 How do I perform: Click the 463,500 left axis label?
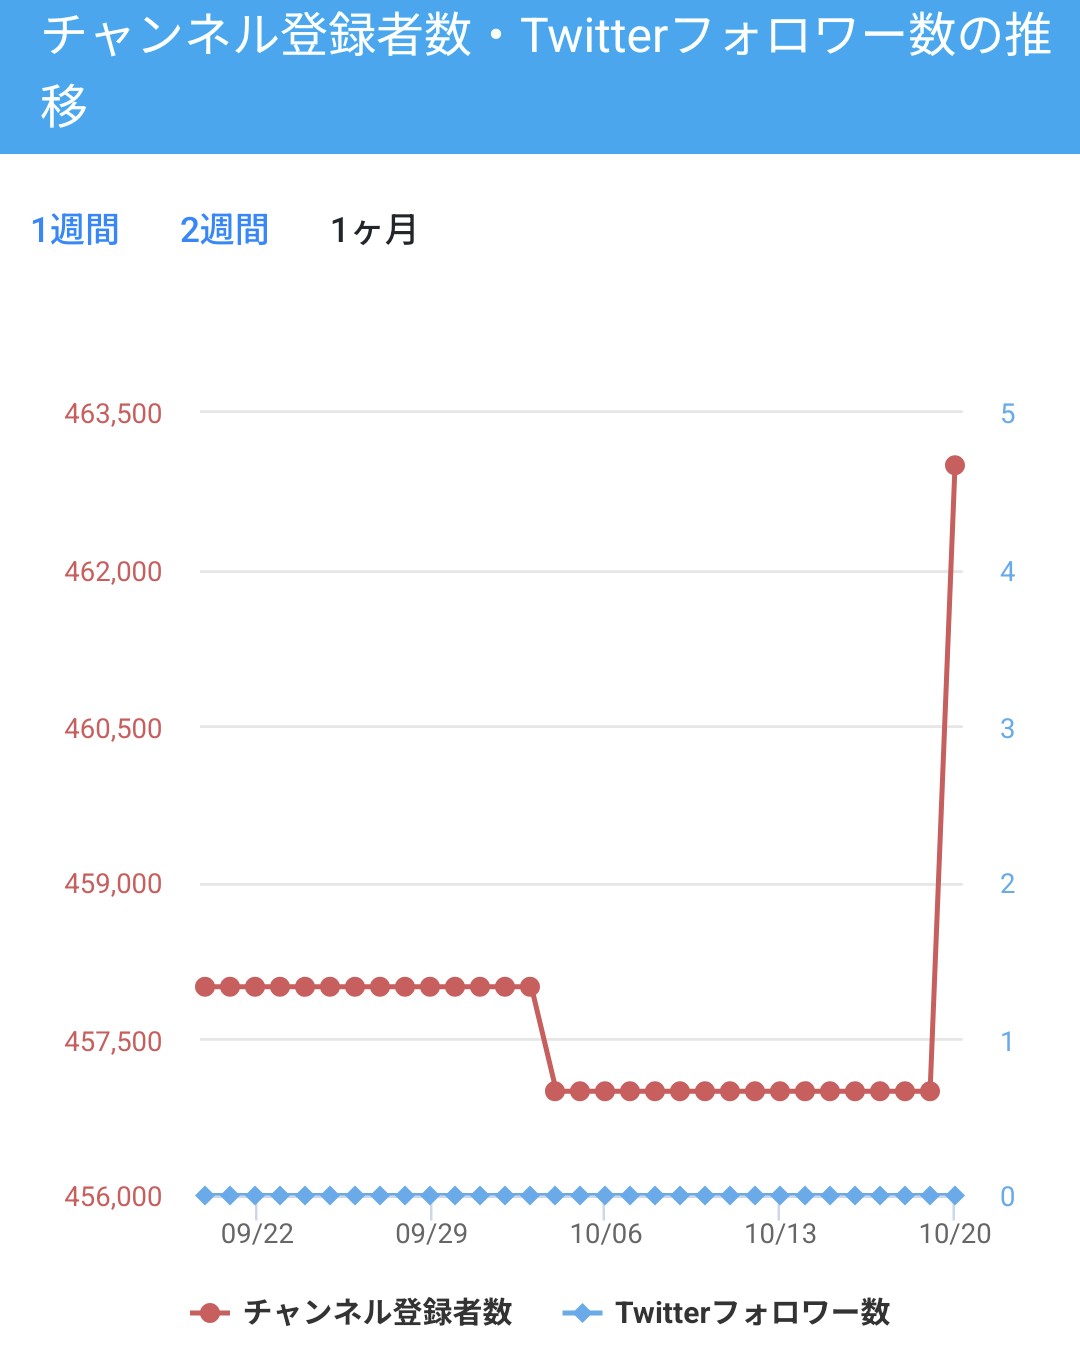coord(113,414)
